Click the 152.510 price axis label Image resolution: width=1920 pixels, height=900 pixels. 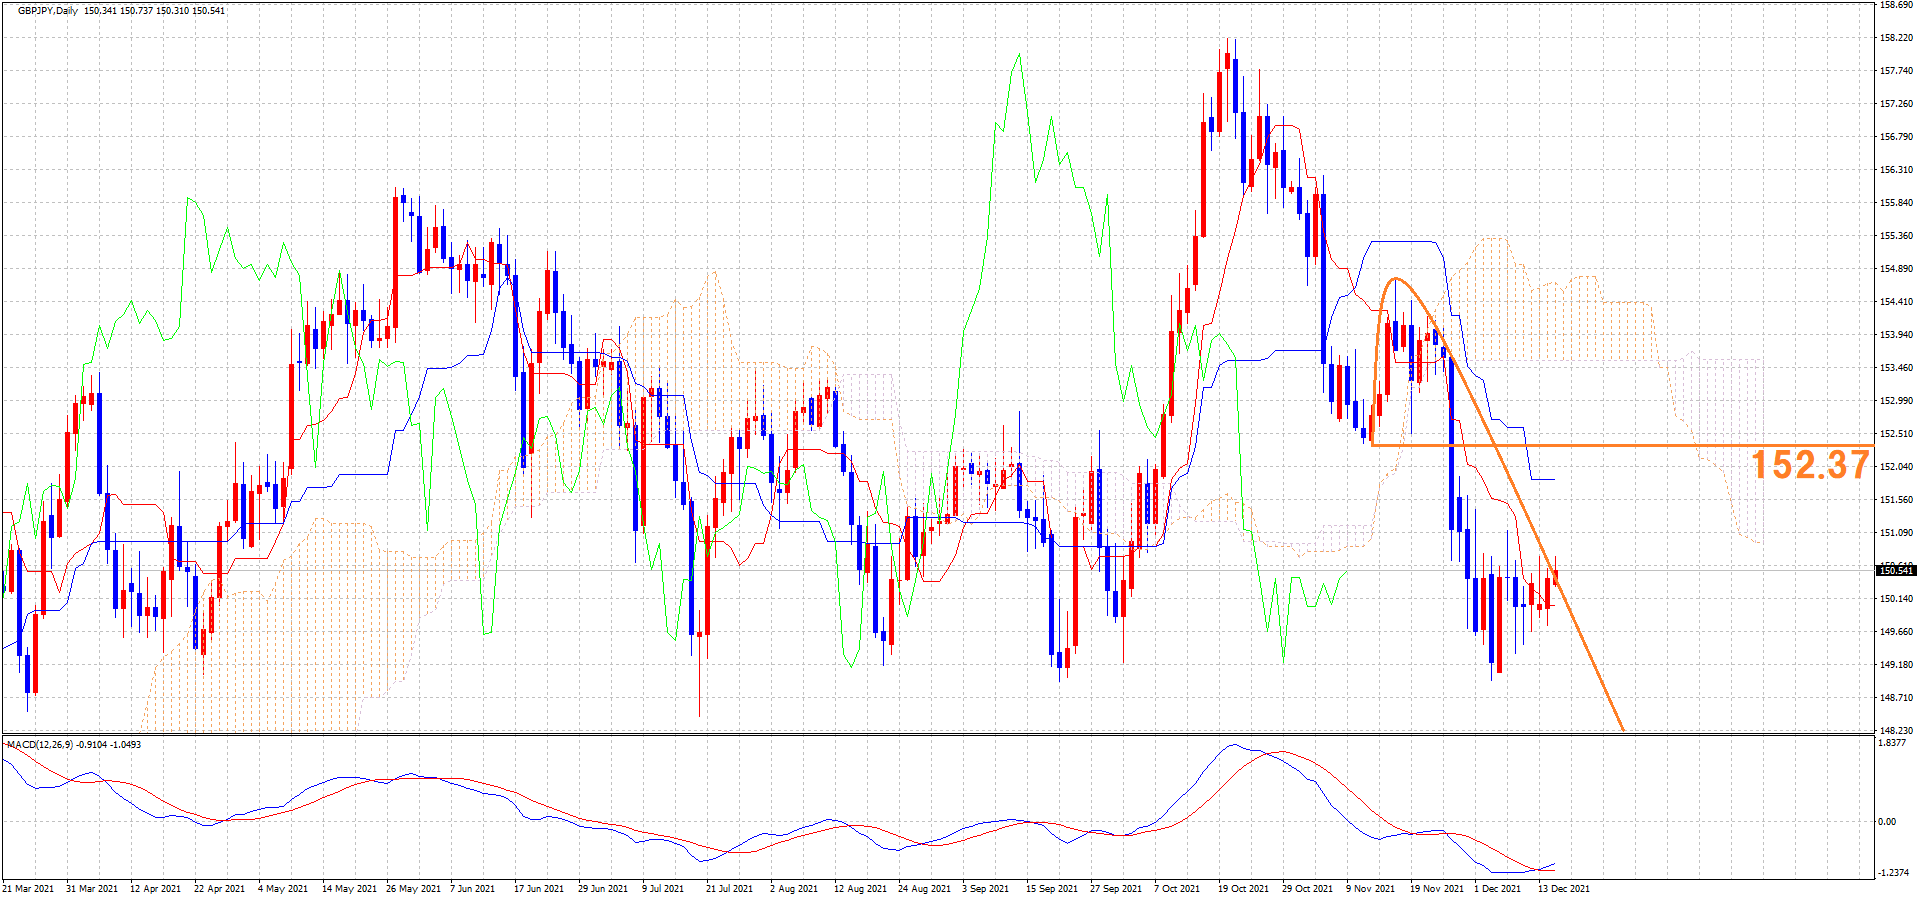[x=1897, y=434]
